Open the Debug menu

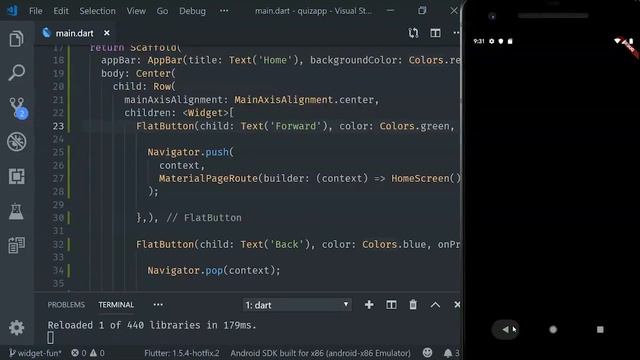192,11
